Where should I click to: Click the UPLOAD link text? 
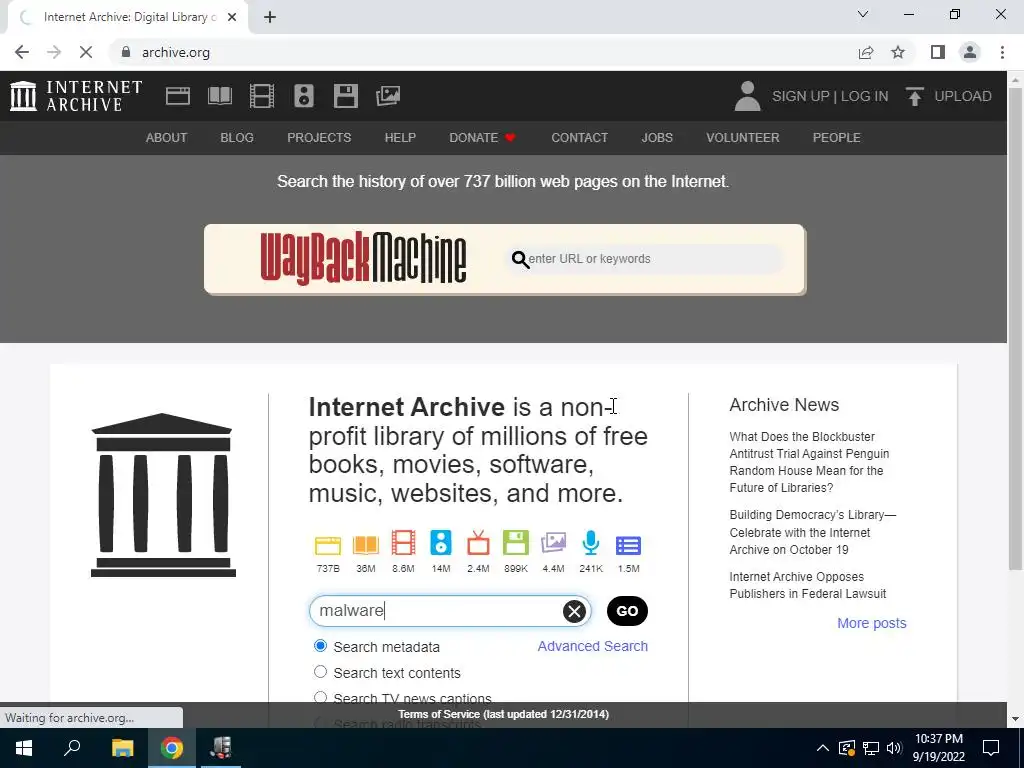point(963,96)
